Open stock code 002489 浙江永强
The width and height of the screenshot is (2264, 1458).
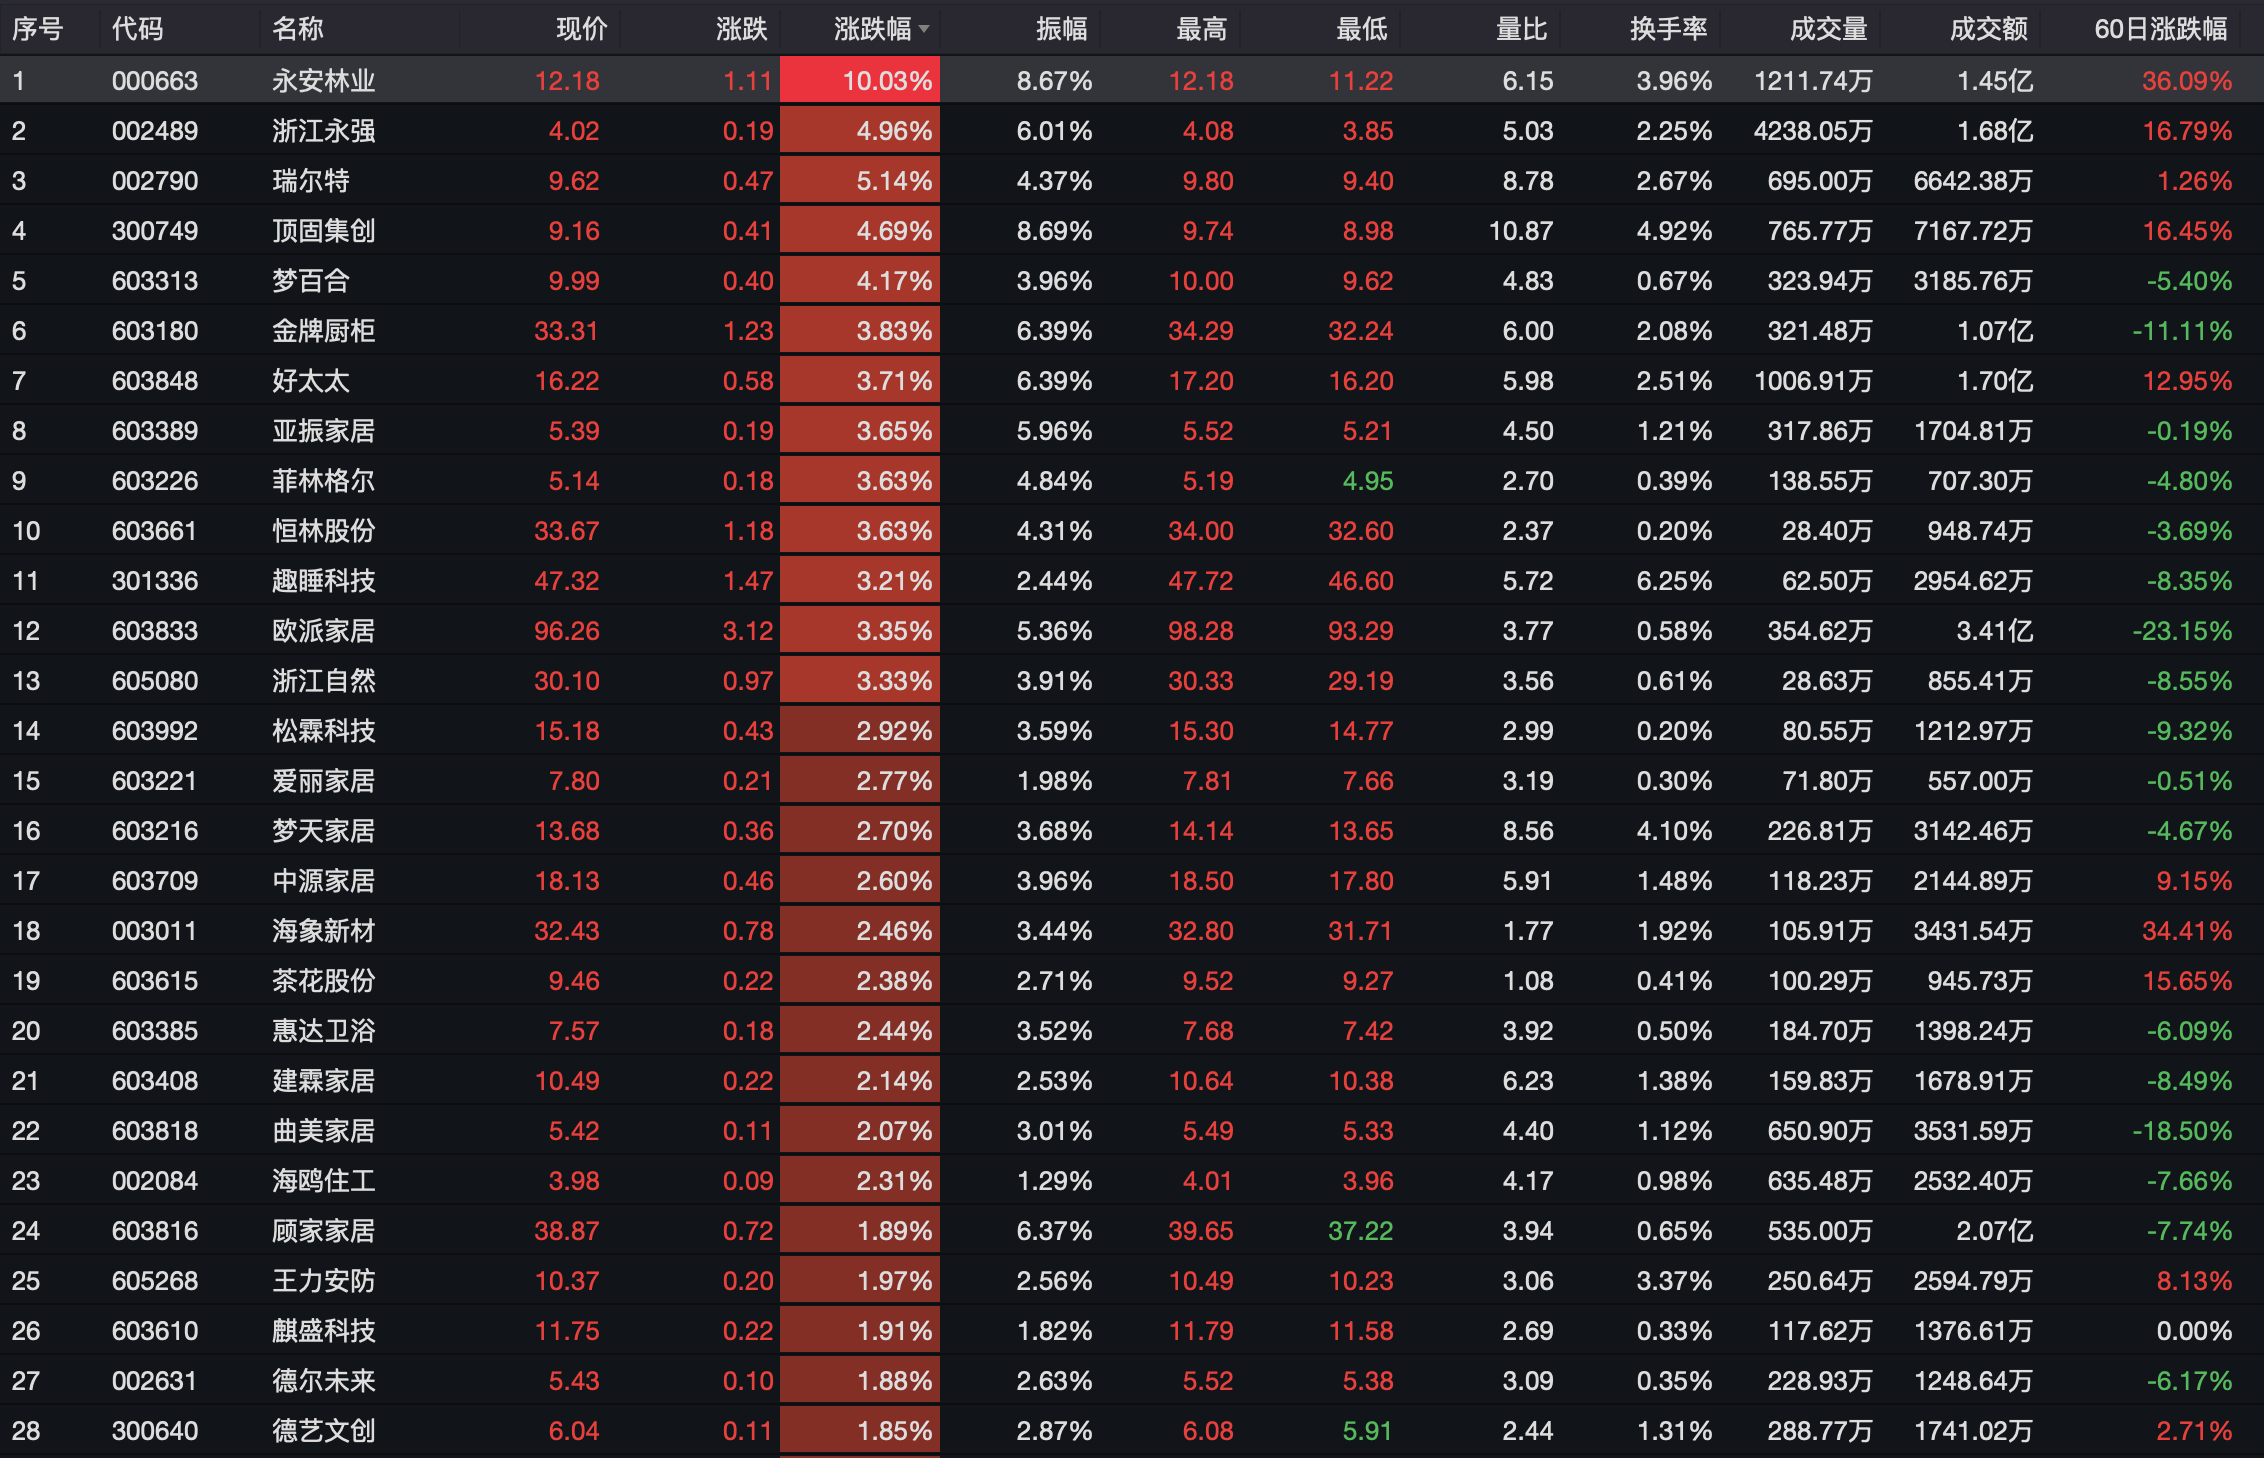(155, 131)
